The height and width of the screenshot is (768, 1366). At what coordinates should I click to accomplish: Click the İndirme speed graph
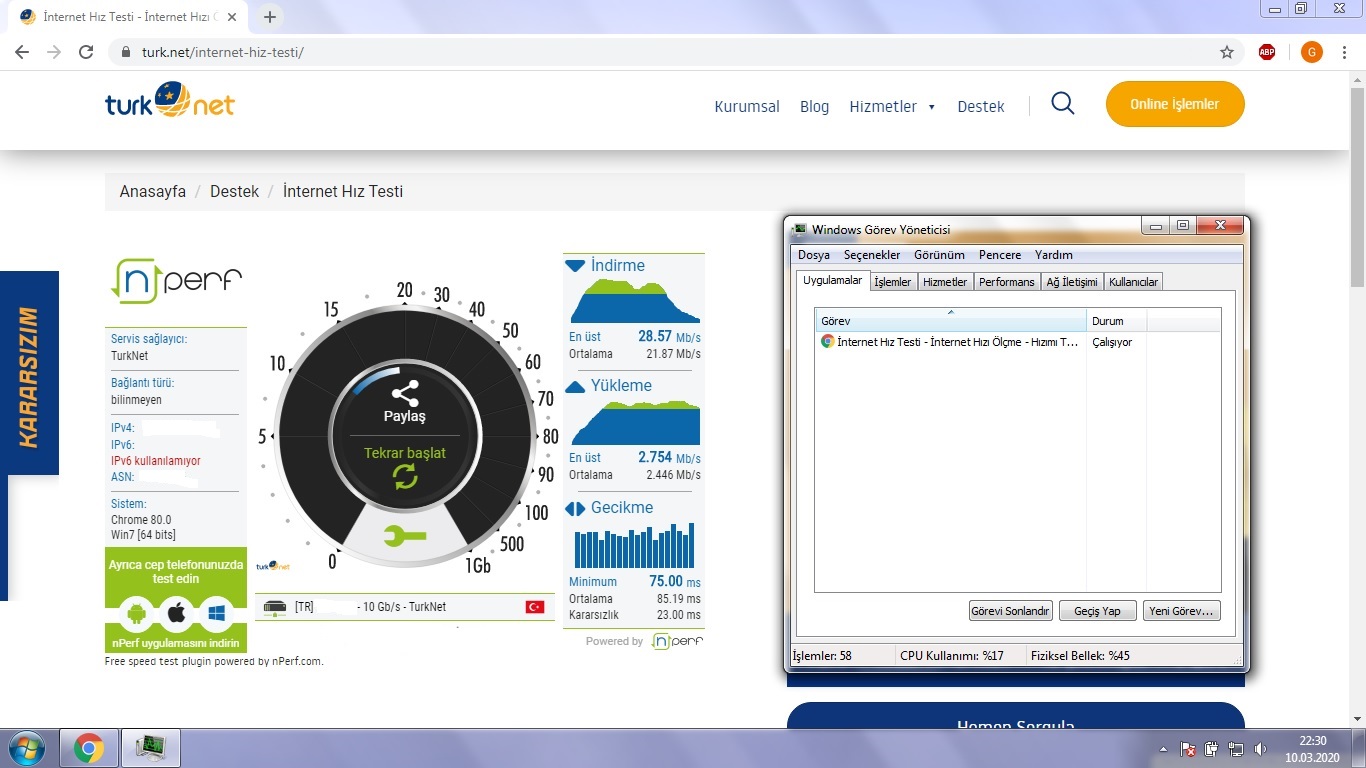pyautogui.click(x=636, y=301)
